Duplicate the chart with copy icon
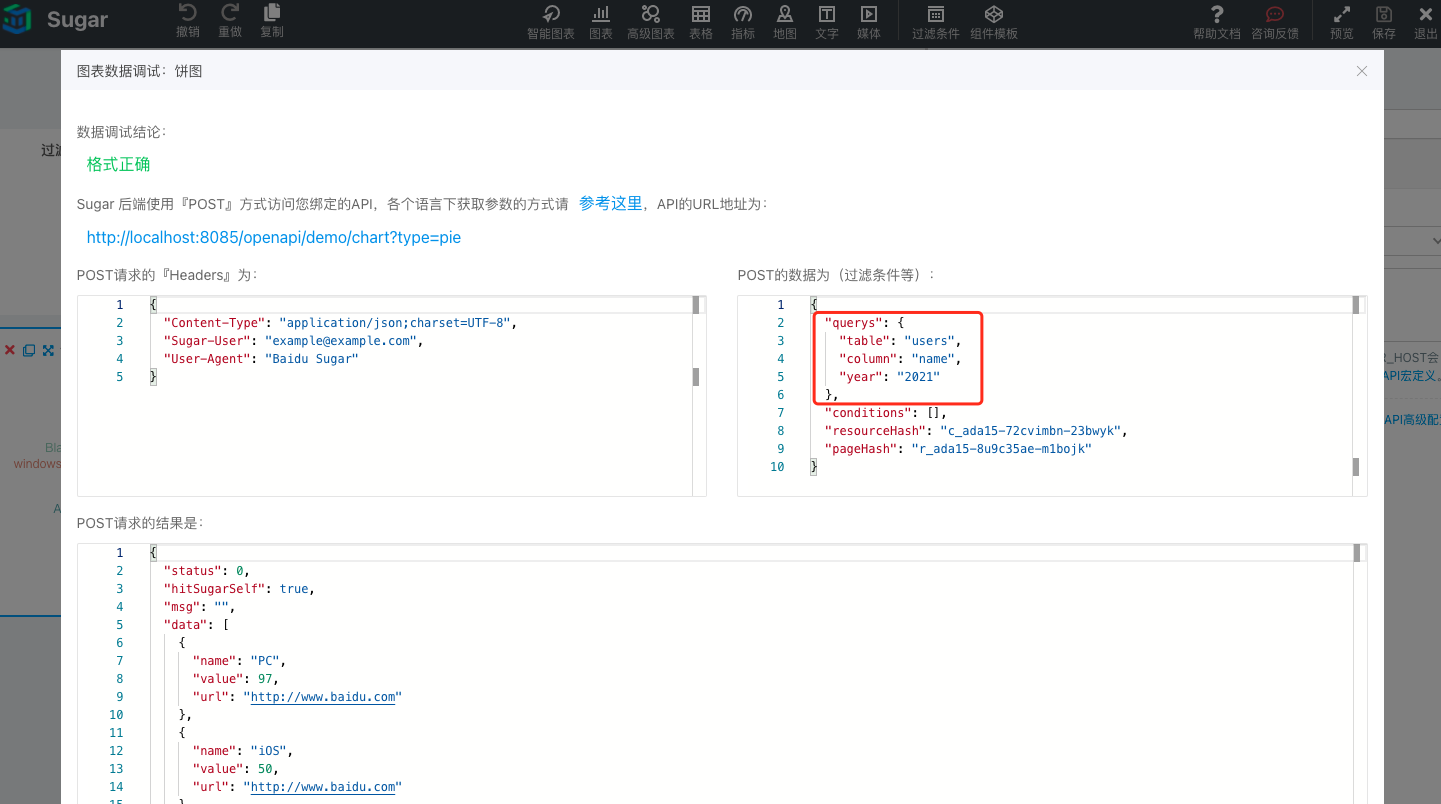 coord(29,350)
